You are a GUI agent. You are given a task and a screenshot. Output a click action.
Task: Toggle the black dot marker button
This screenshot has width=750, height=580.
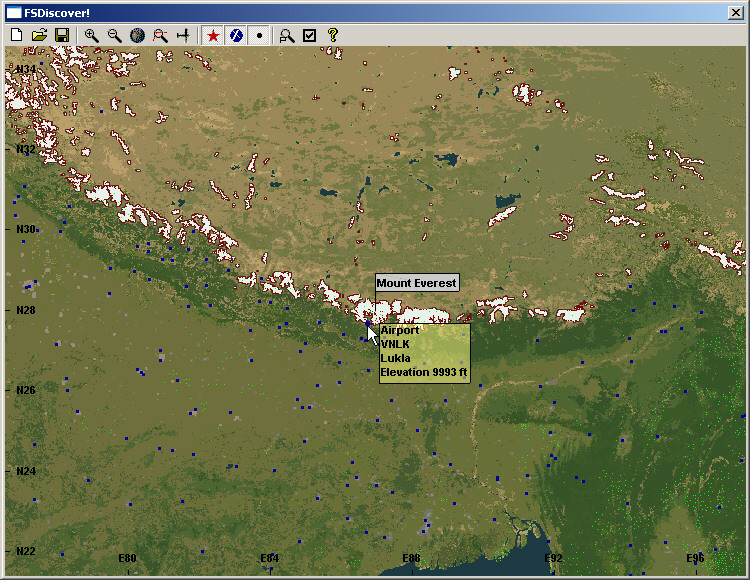(x=259, y=35)
